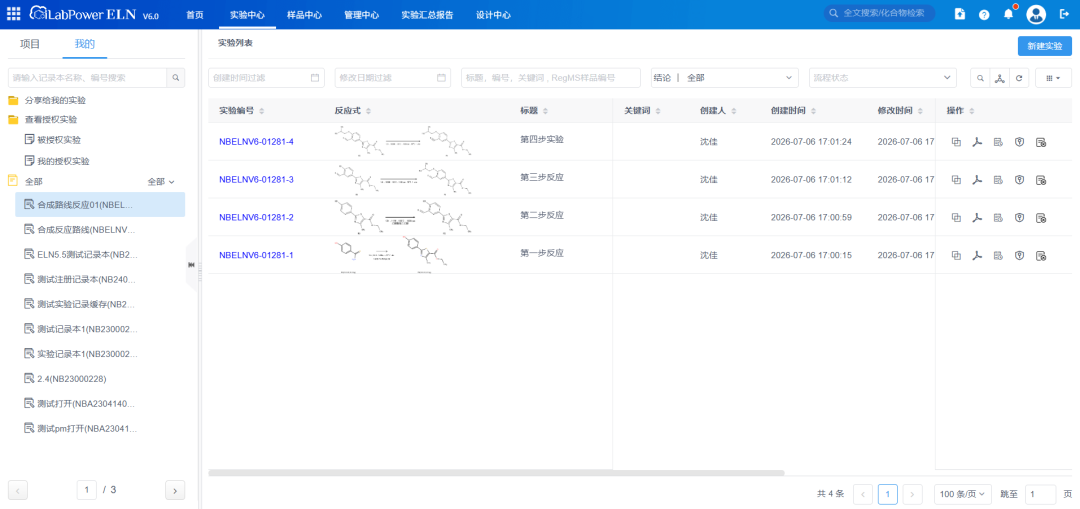The height and width of the screenshot is (509, 1080).
Task: Open the column settings grid dropdown
Action: coord(1053,78)
